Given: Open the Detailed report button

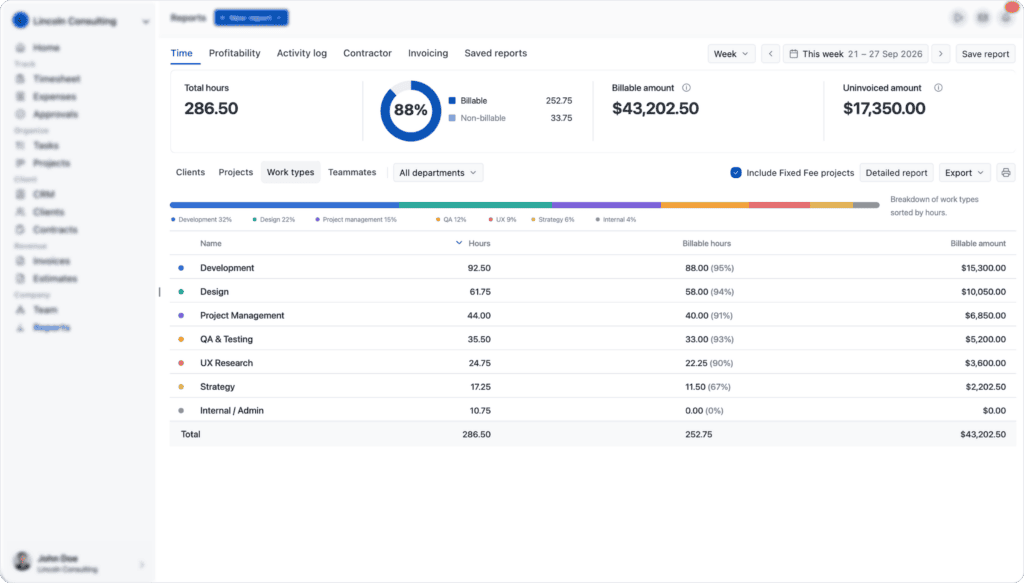Looking at the screenshot, I should [897, 172].
